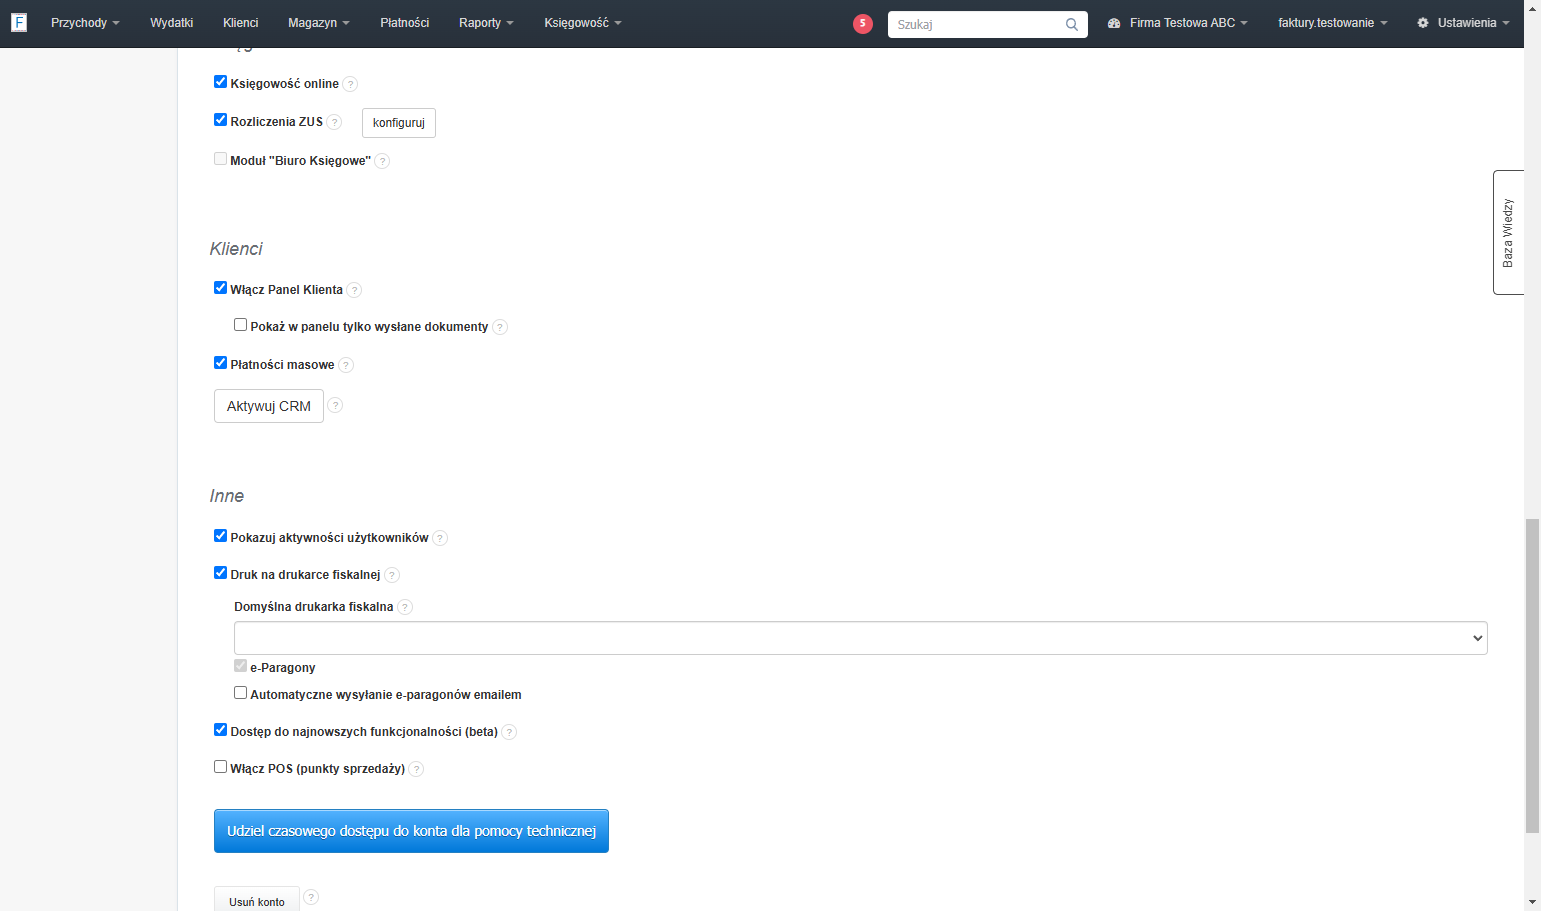Viewport: 1541px width, 911px height.
Task: Open help icon for Pokaż w panelu tylko wysłane dokumenty
Action: point(500,327)
